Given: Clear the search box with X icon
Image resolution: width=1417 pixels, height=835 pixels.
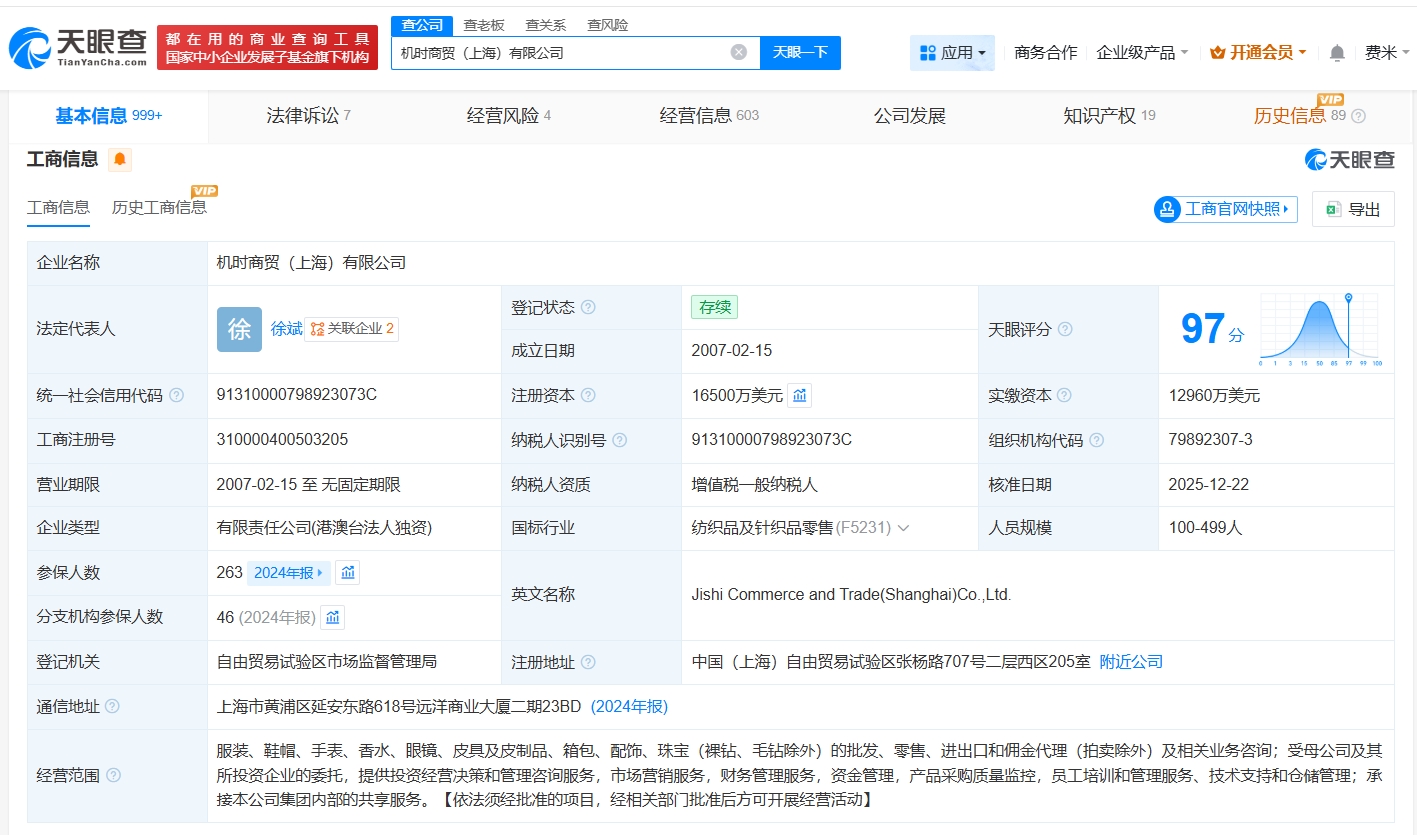Looking at the screenshot, I should pos(738,52).
